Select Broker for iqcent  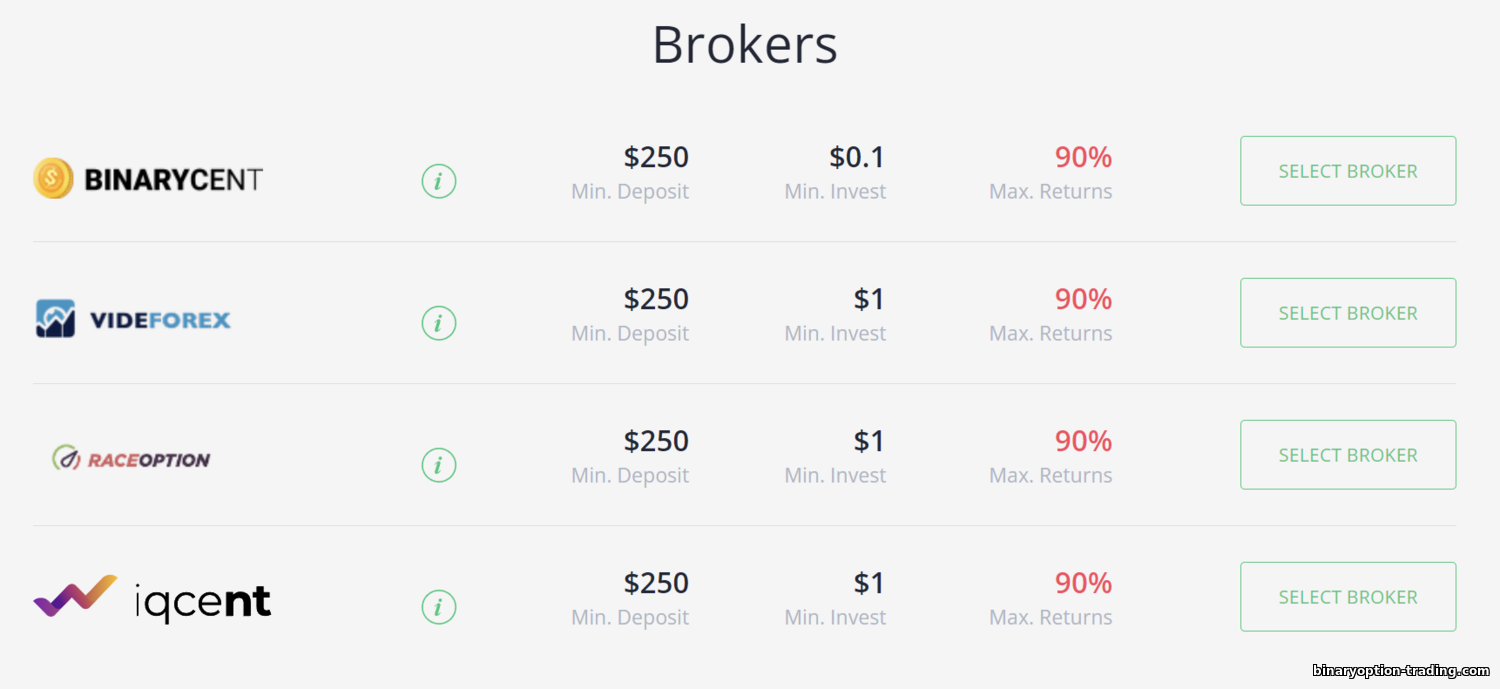pyautogui.click(x=1348, y=597)
